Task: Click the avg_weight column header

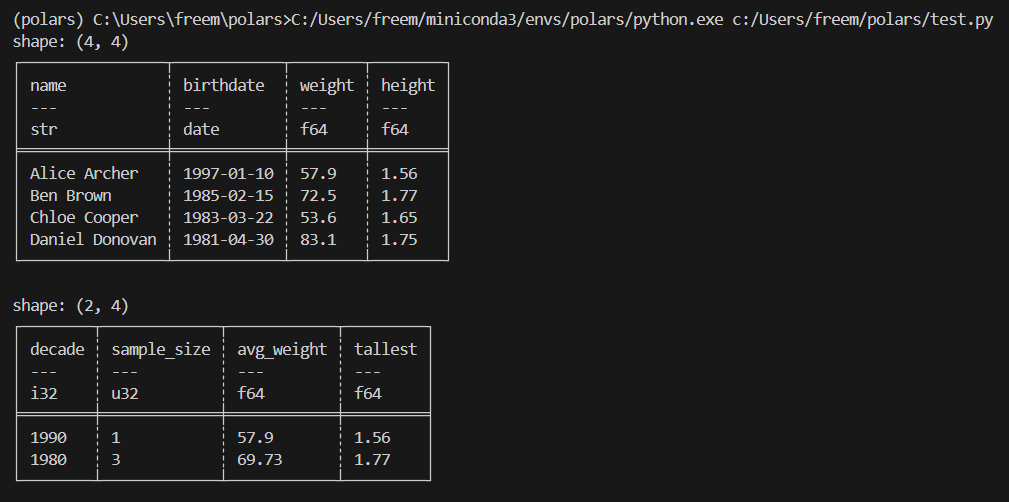Action: 282,349
